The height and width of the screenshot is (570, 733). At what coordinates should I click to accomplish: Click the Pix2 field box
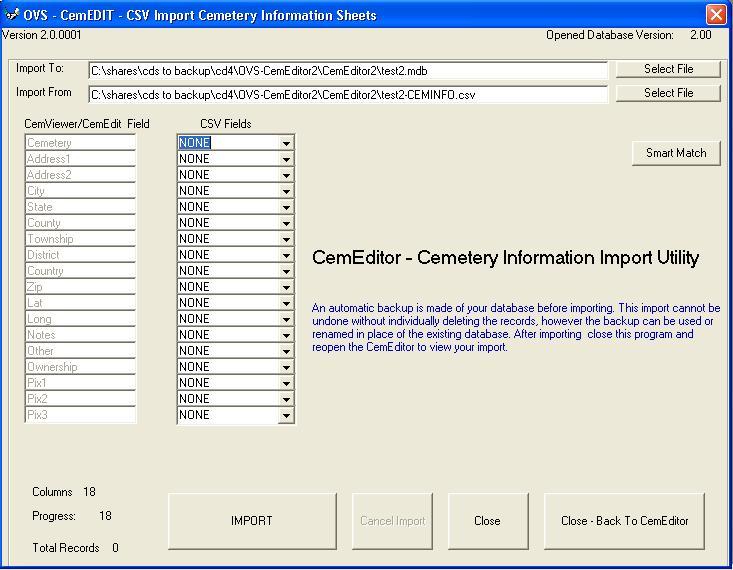(80, 399)
